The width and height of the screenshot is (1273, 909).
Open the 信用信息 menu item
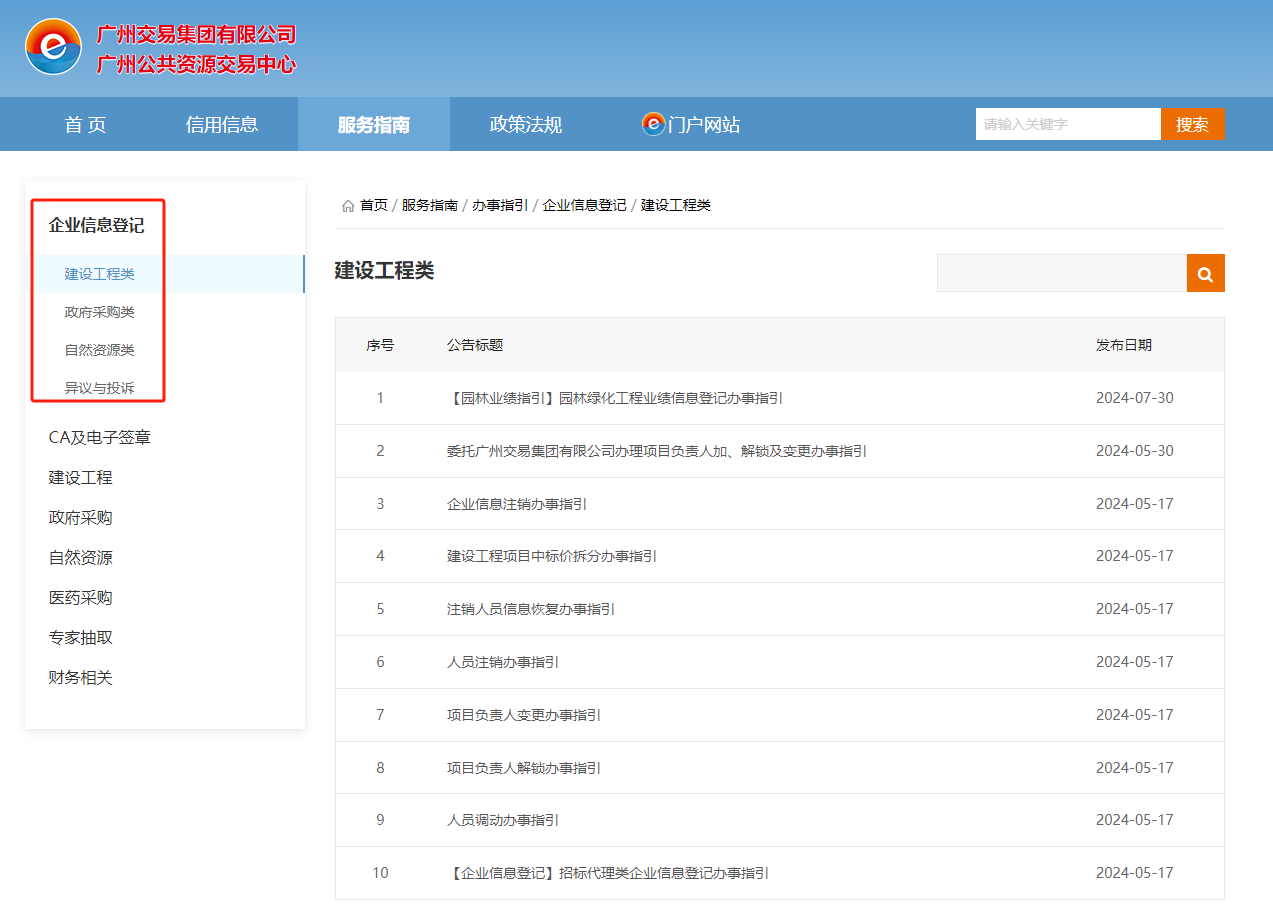(x=221, y=123)
